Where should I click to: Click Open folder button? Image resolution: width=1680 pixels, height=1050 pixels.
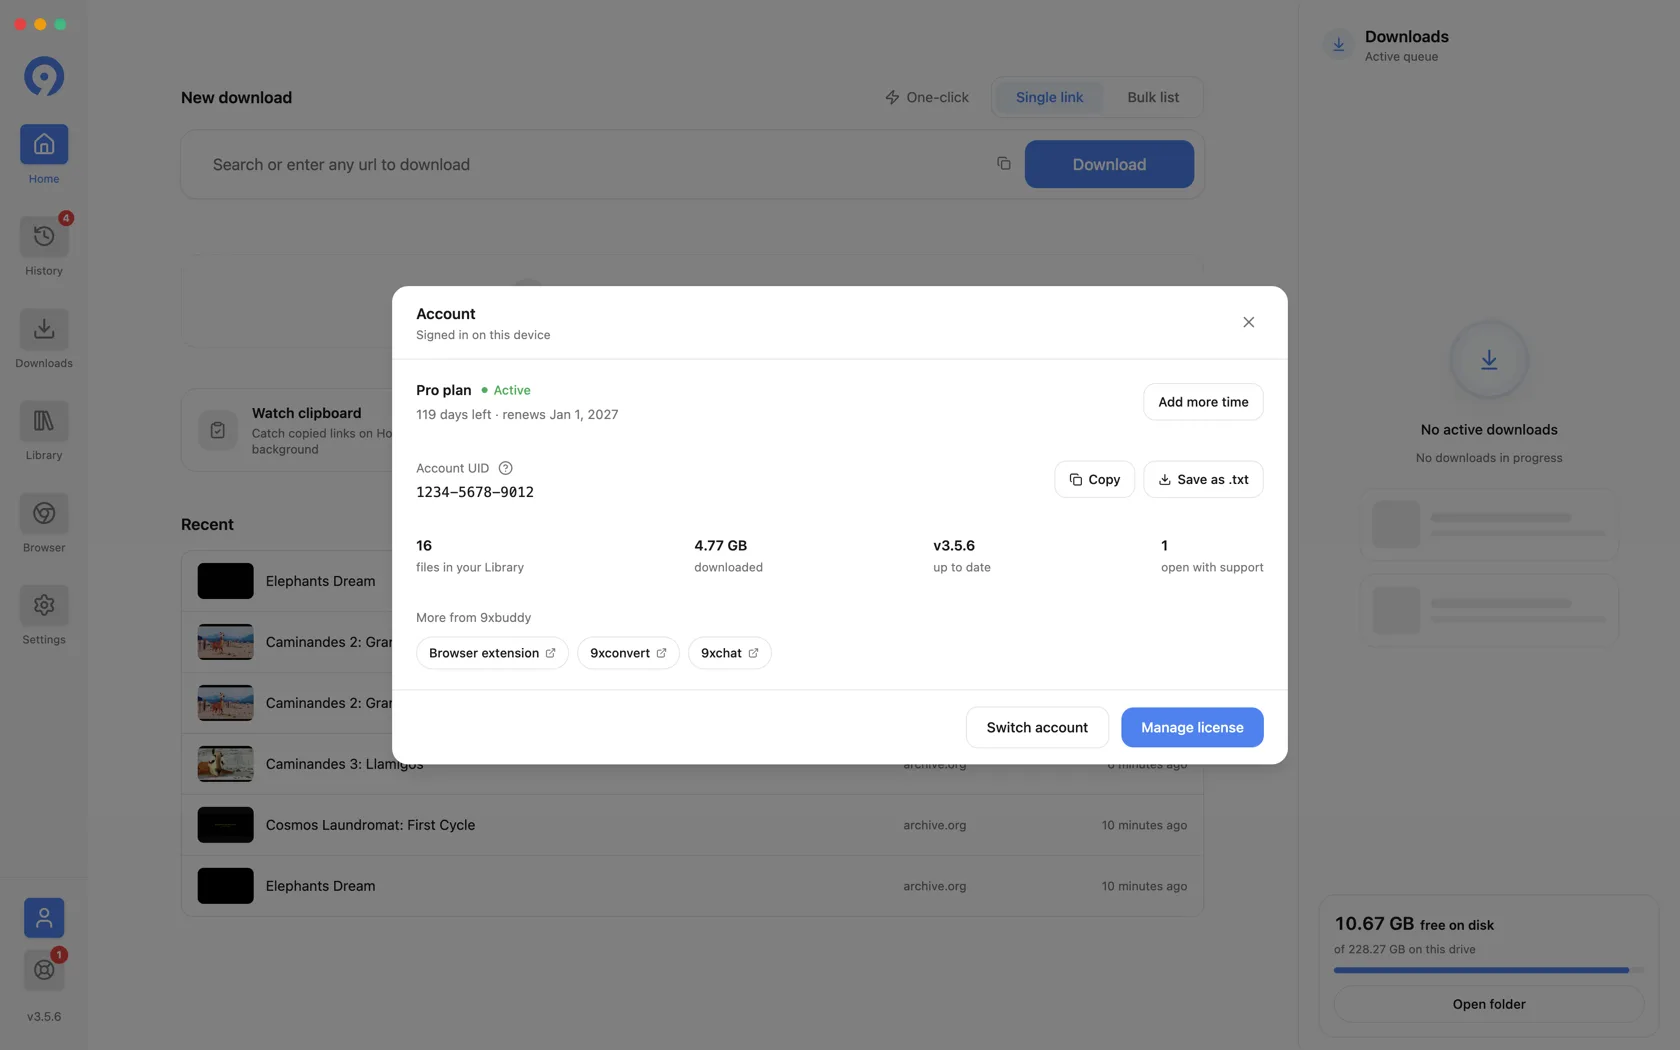tap(1488, 1004)
